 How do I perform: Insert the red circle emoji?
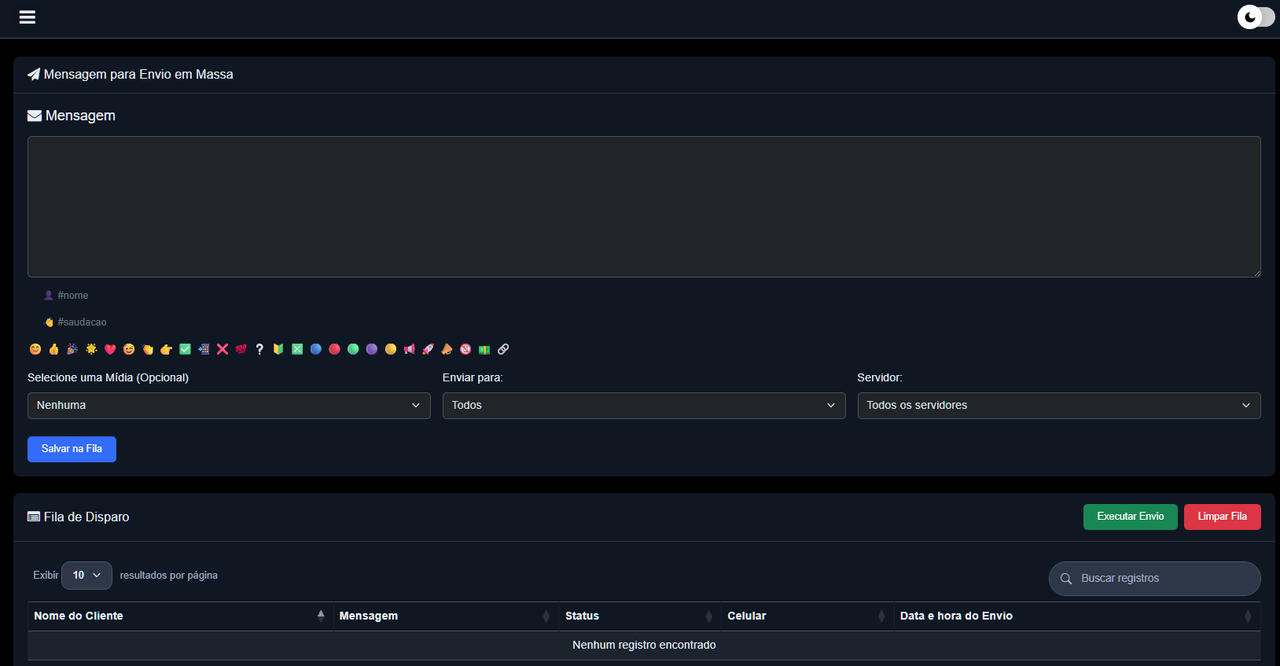tap(334, 349)
